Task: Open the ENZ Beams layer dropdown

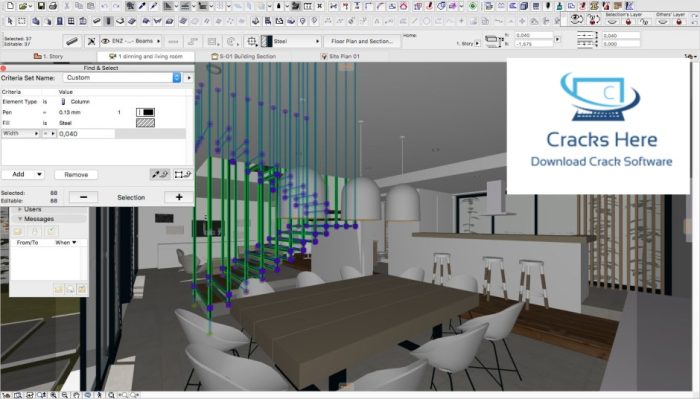Action: 131,41
